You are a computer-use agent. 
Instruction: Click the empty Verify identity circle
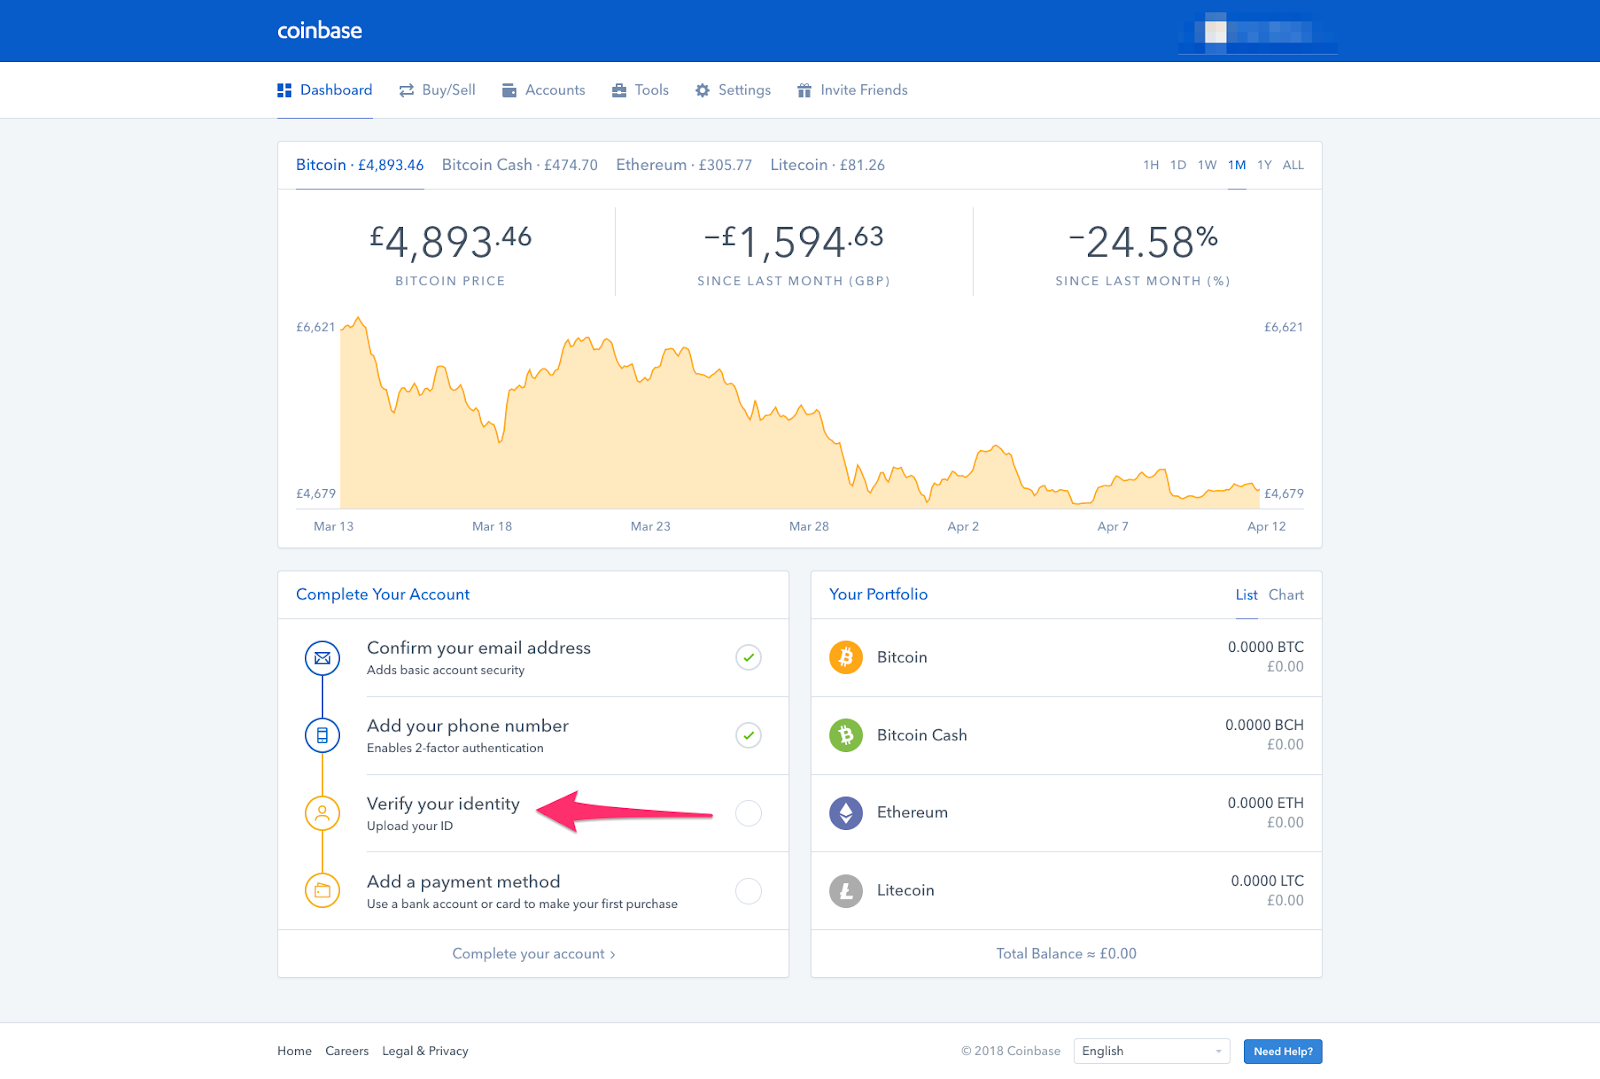coord(748,813)
